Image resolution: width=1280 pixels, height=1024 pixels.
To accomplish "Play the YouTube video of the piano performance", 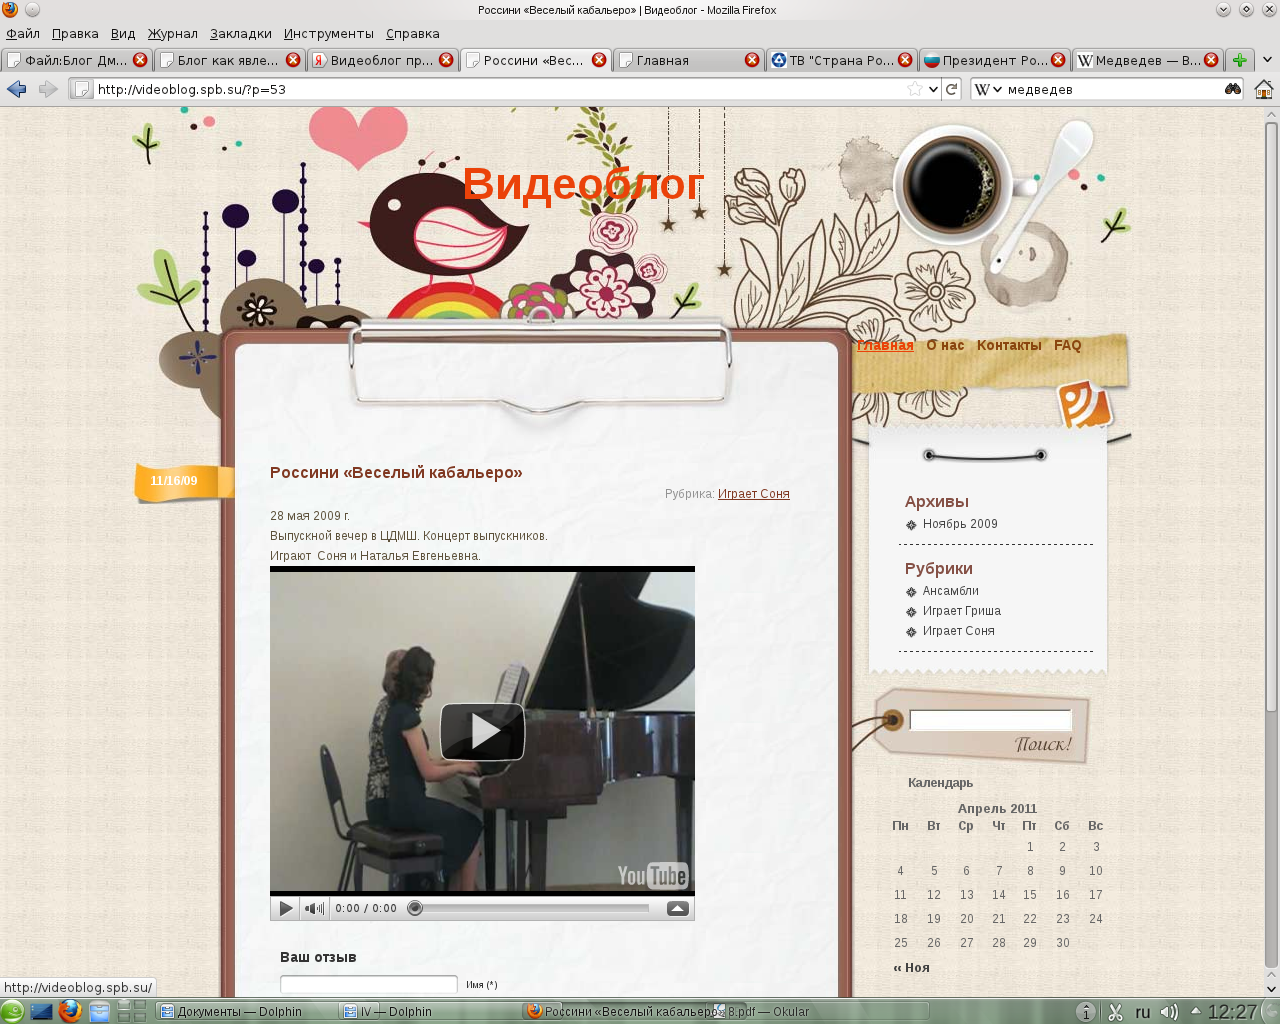I will [482, 731].
